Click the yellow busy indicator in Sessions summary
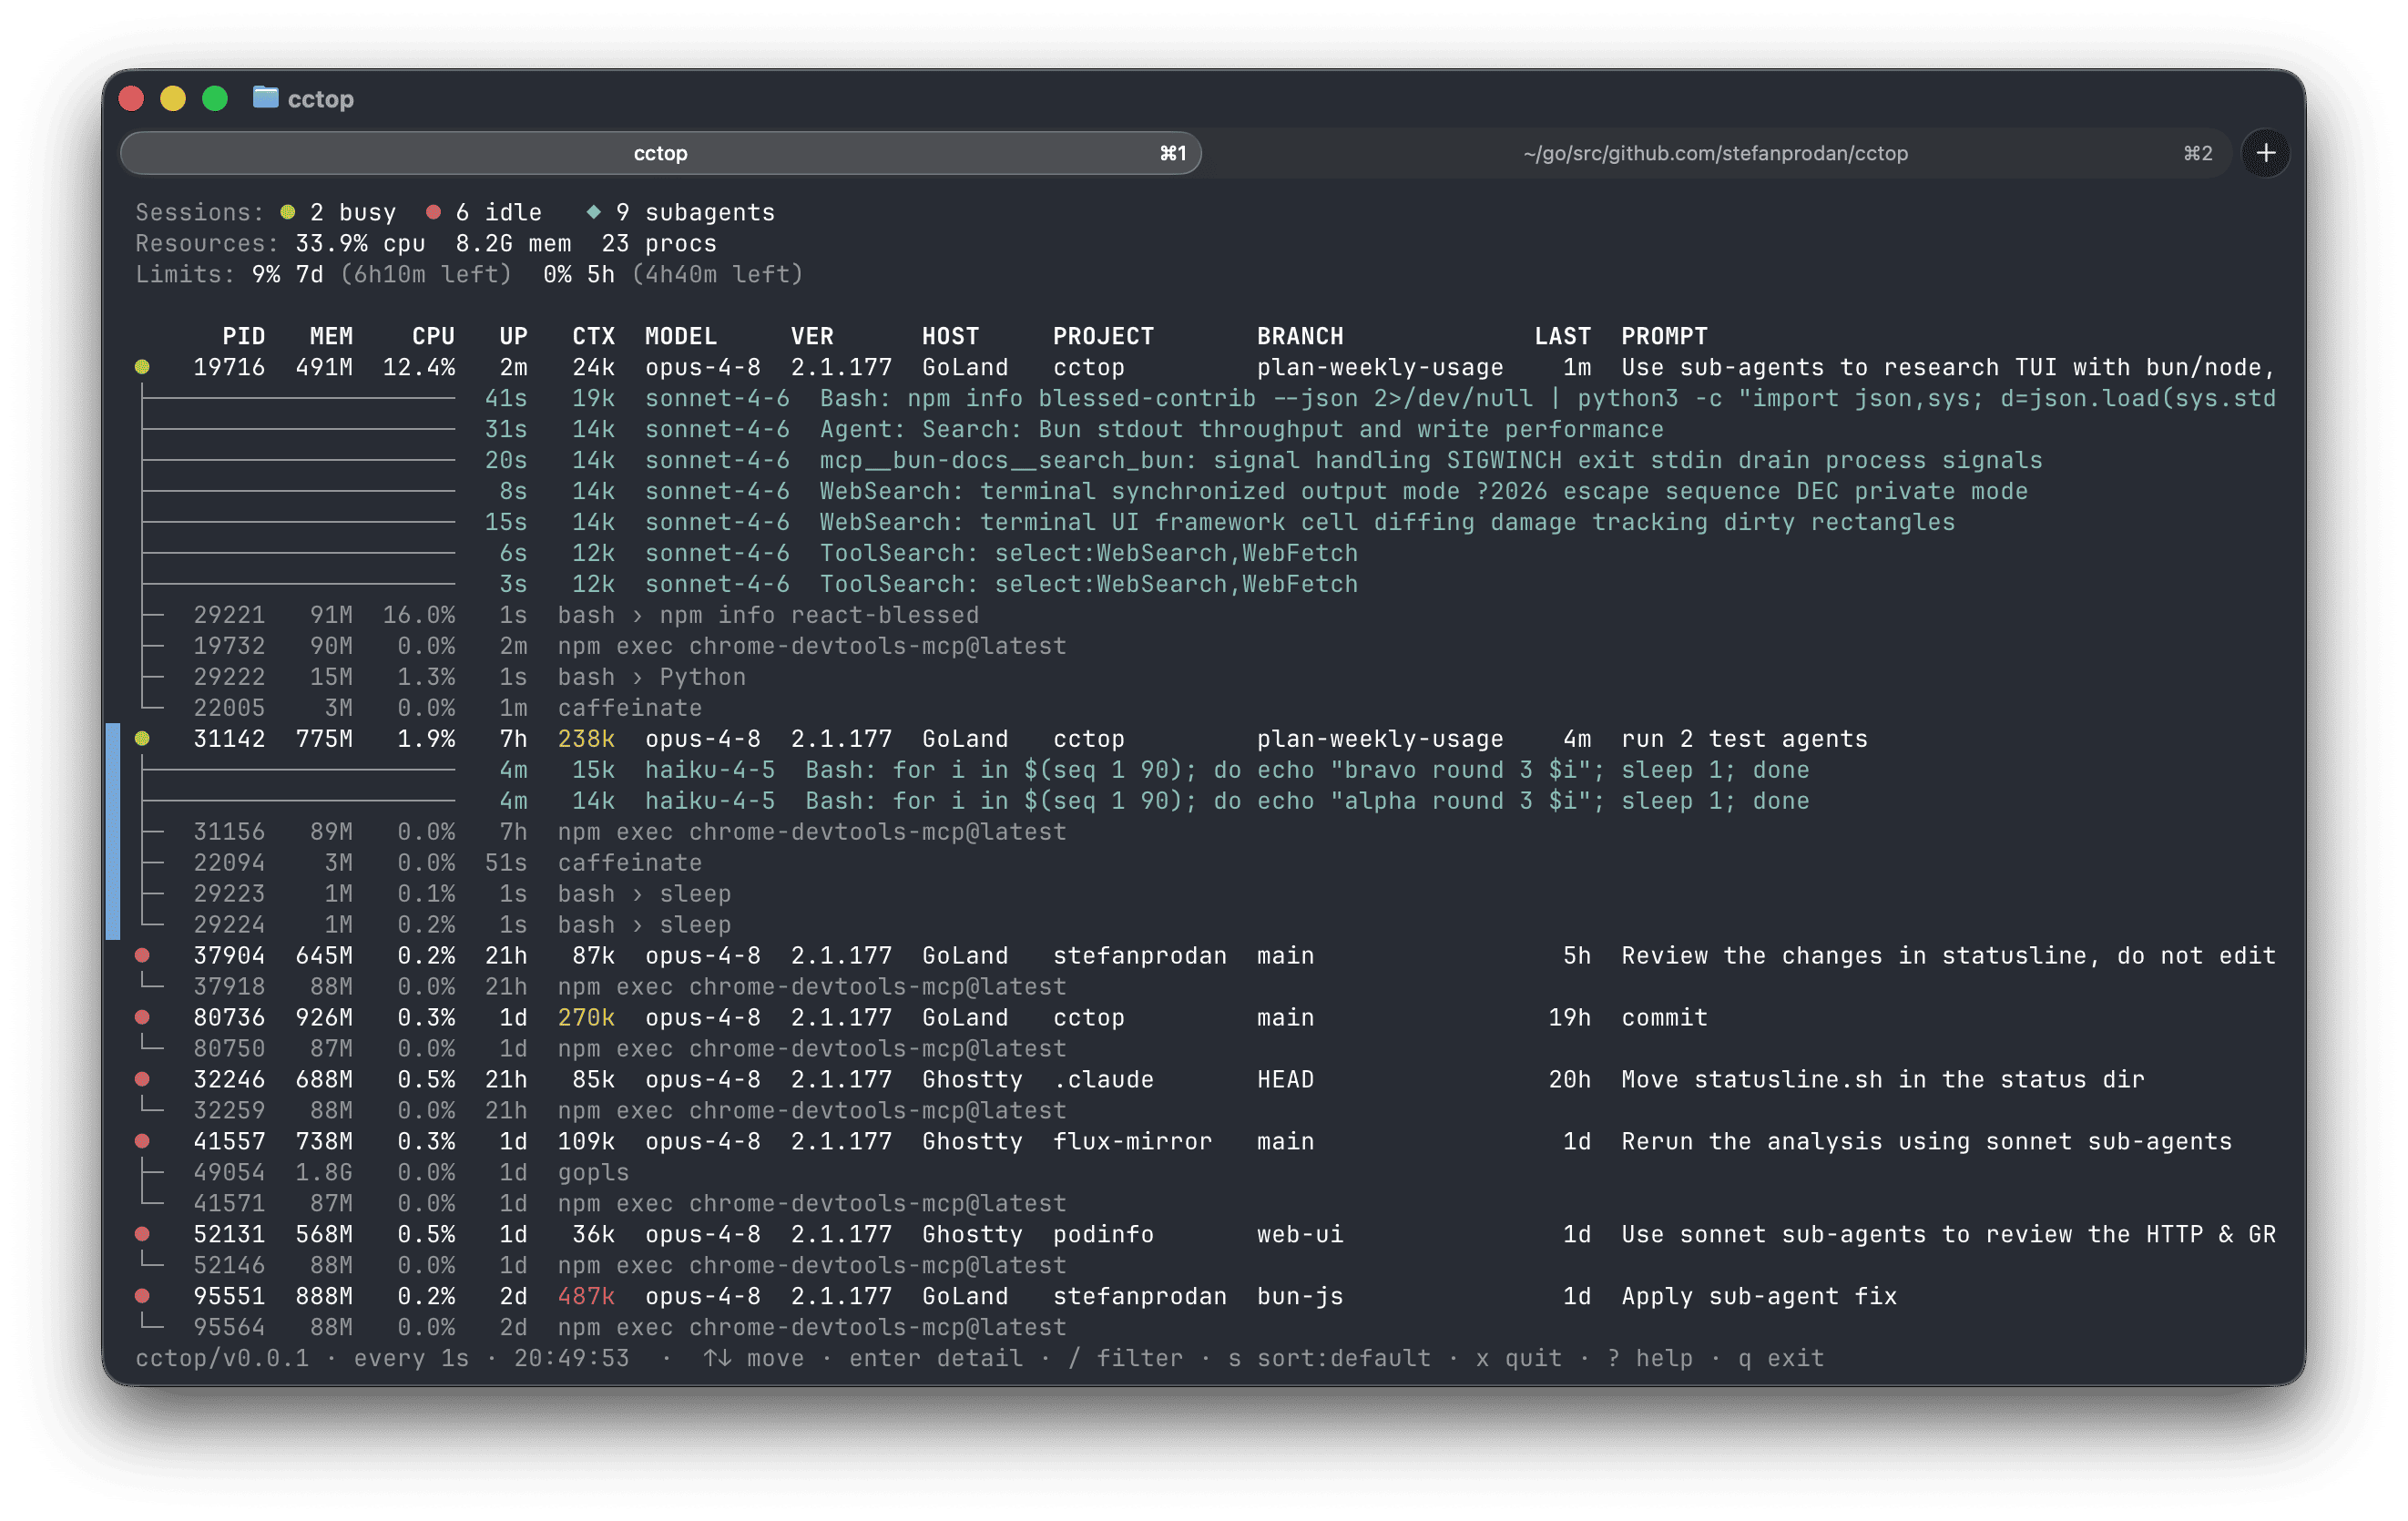 (x=288, y=212)
